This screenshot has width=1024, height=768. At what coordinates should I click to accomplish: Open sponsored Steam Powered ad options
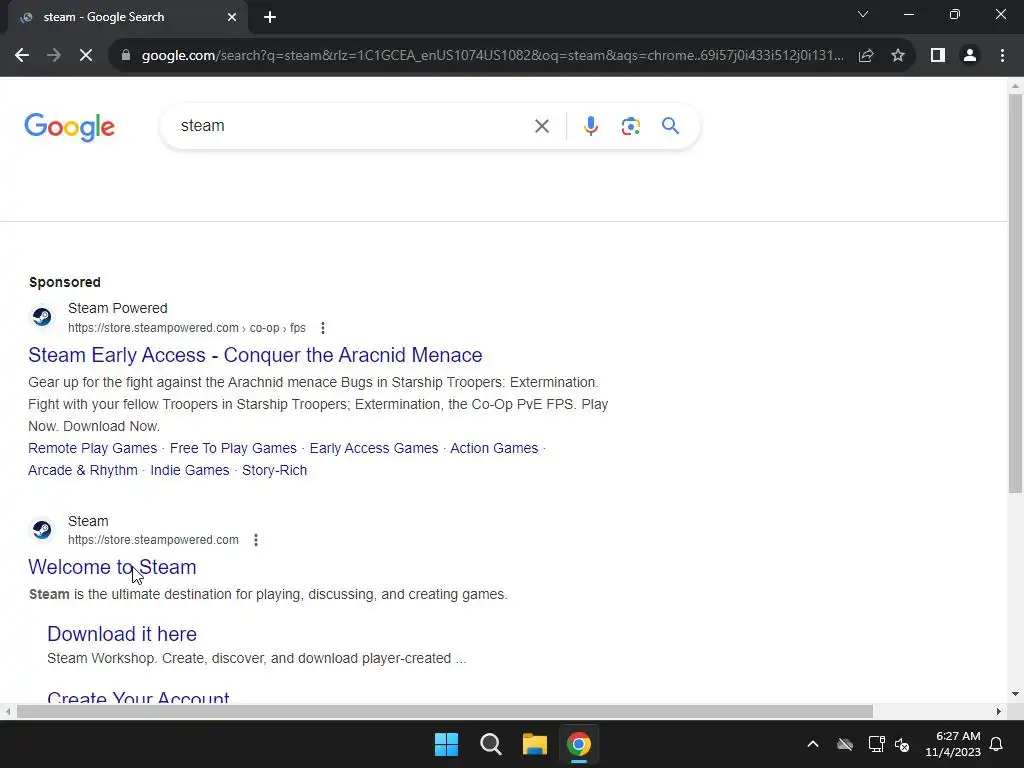tap(323, 328)
